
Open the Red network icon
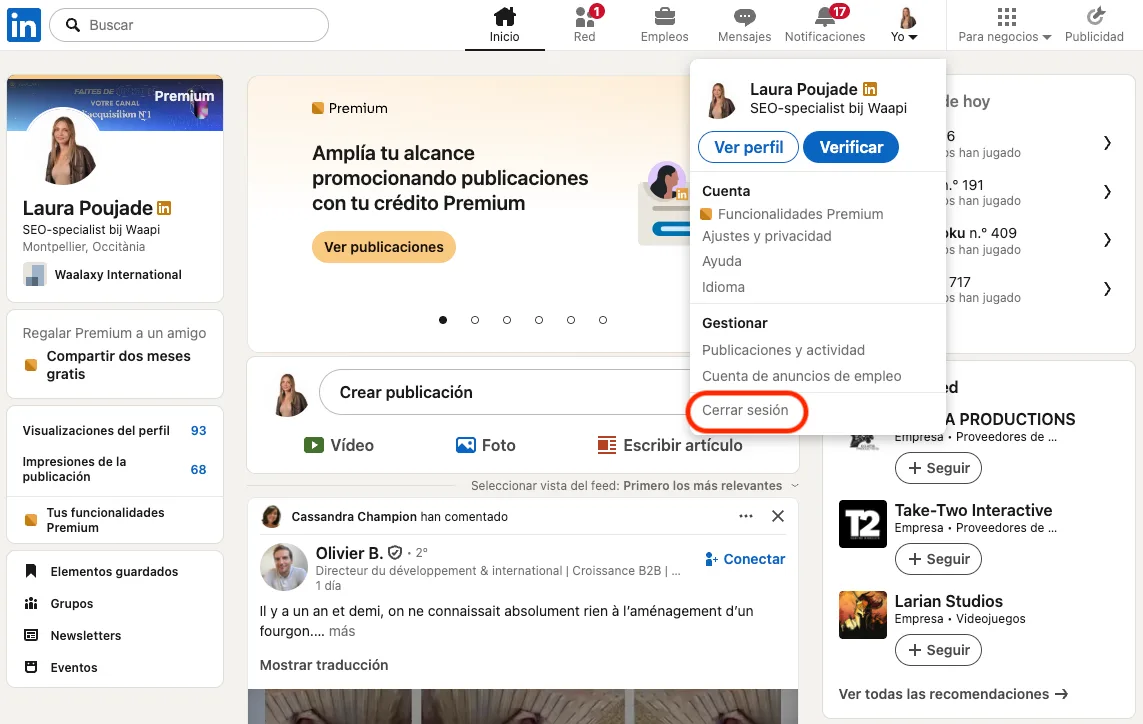point(585,16)
